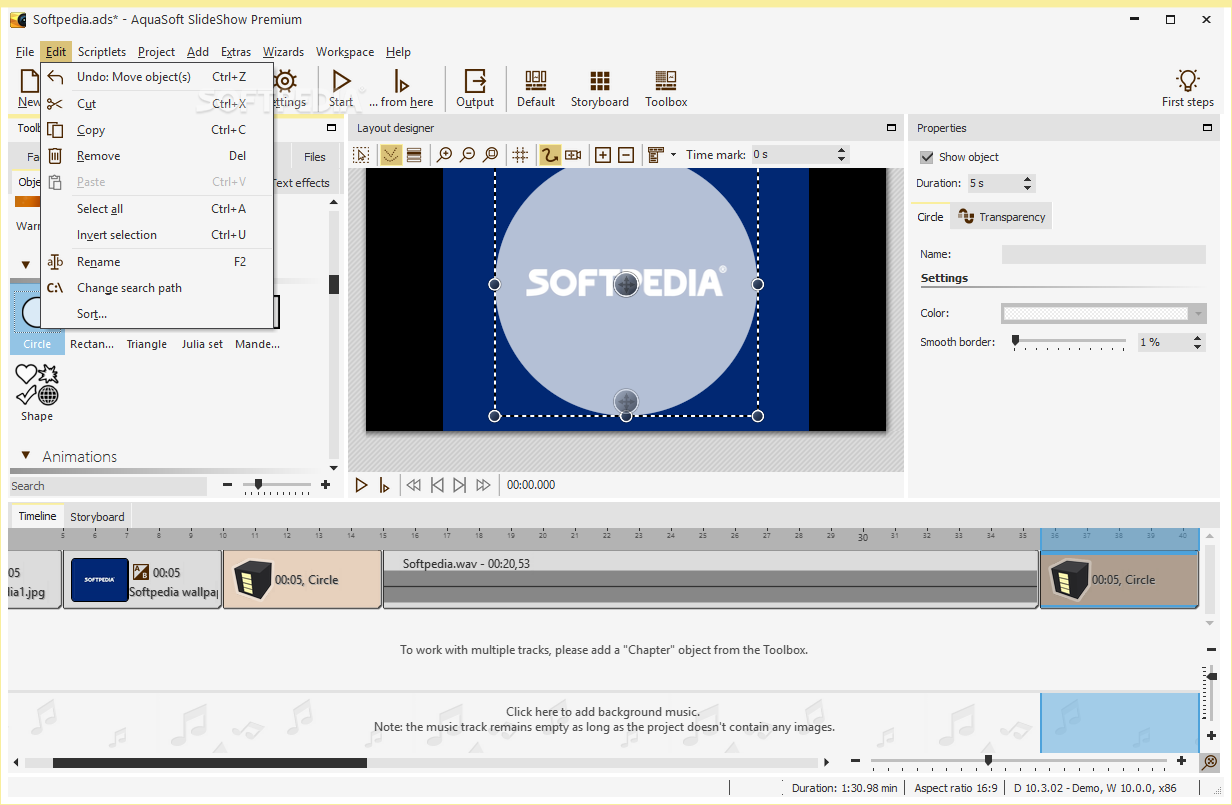The height and width of the screenshot is (805, 1232).
Task: Toggle the Show object checkbox
Action: click(x=927, y=157)
